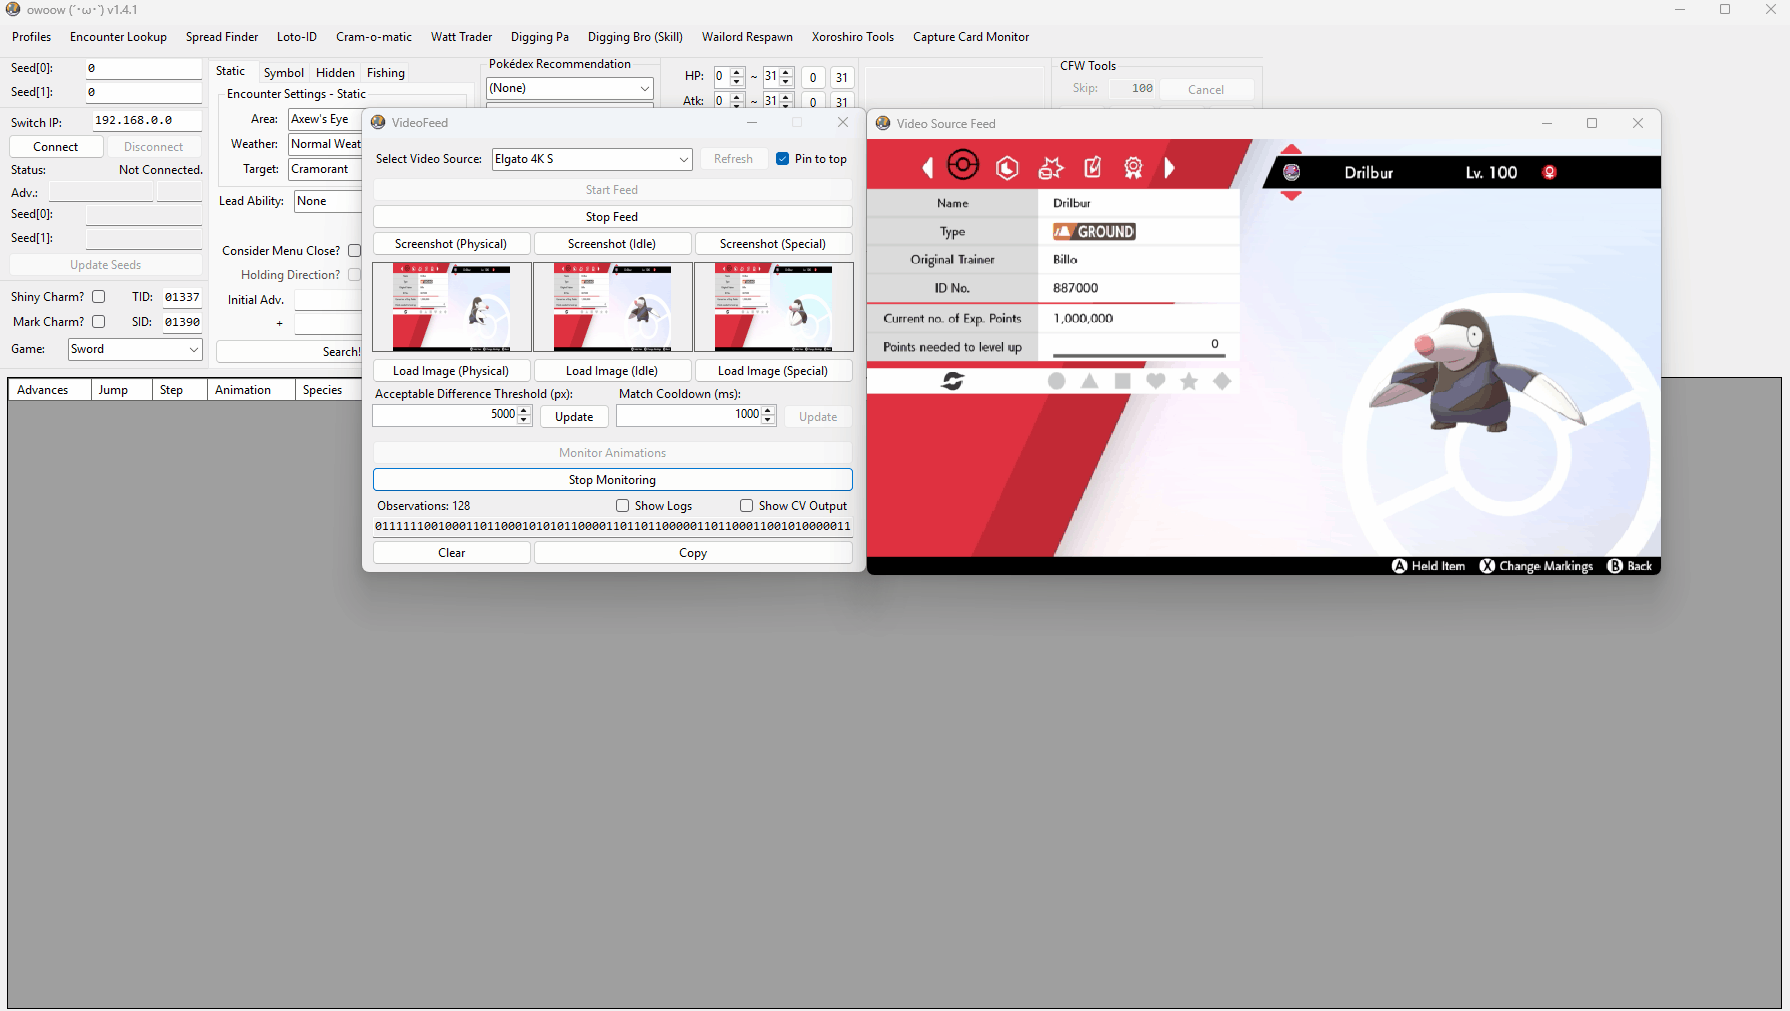This screenshot has width=1790, height=1011.
Task: Click the red up arrow above the Poké Ball
Action: click(1291, 150)
